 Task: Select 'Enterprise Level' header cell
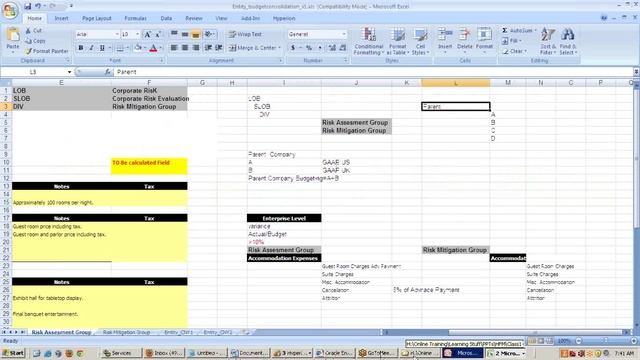284,218
